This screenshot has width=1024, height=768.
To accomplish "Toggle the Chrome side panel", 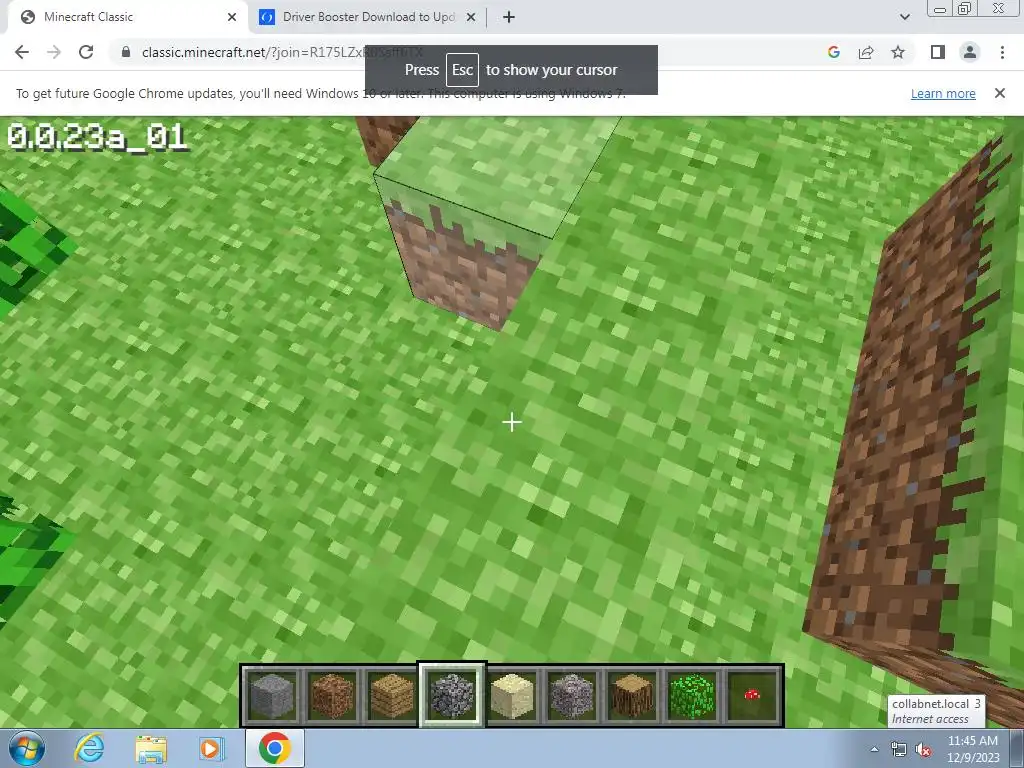I will pyautogui.click(x=938, y=52).
